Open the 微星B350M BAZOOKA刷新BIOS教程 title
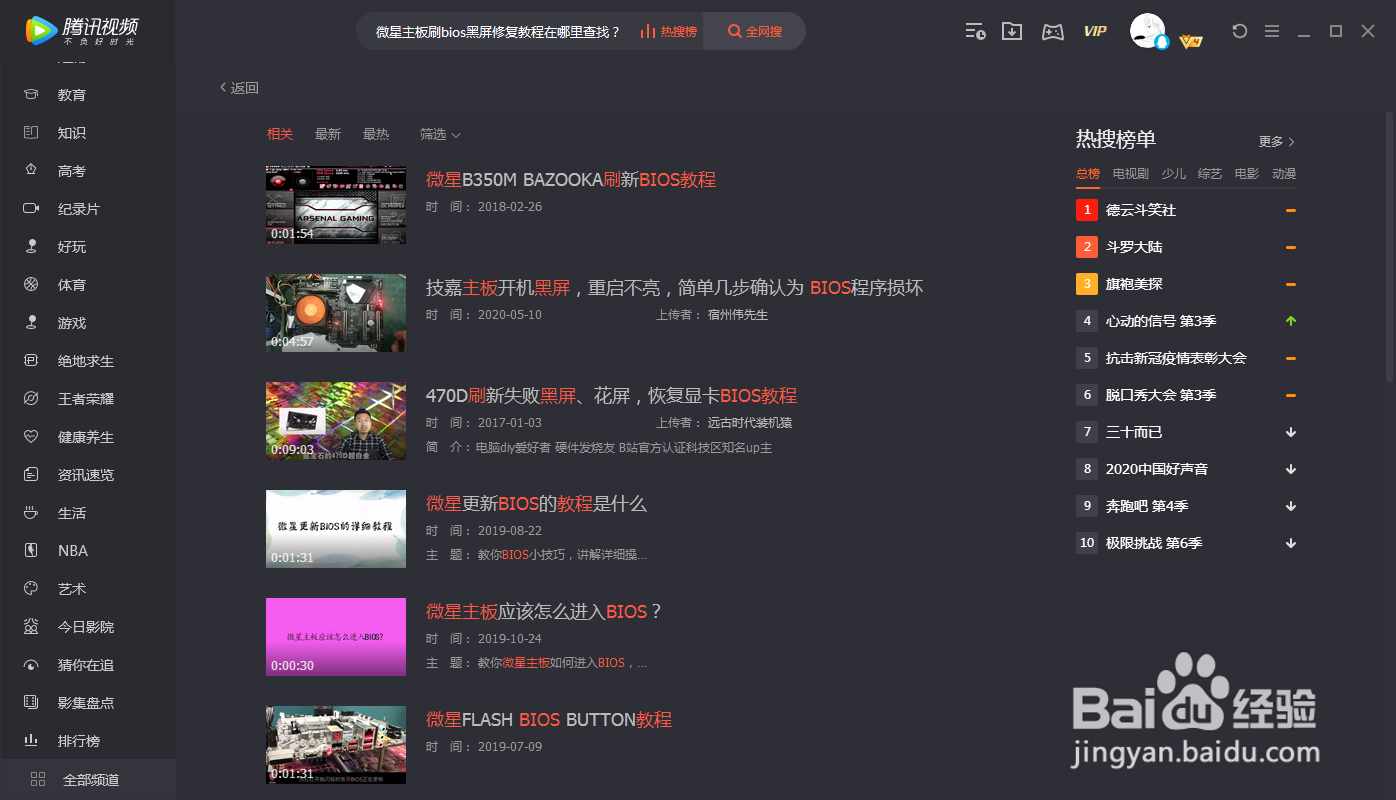The height and width of the screenshot is (800, 1396). pyautogui.click(x=571, y=180)
